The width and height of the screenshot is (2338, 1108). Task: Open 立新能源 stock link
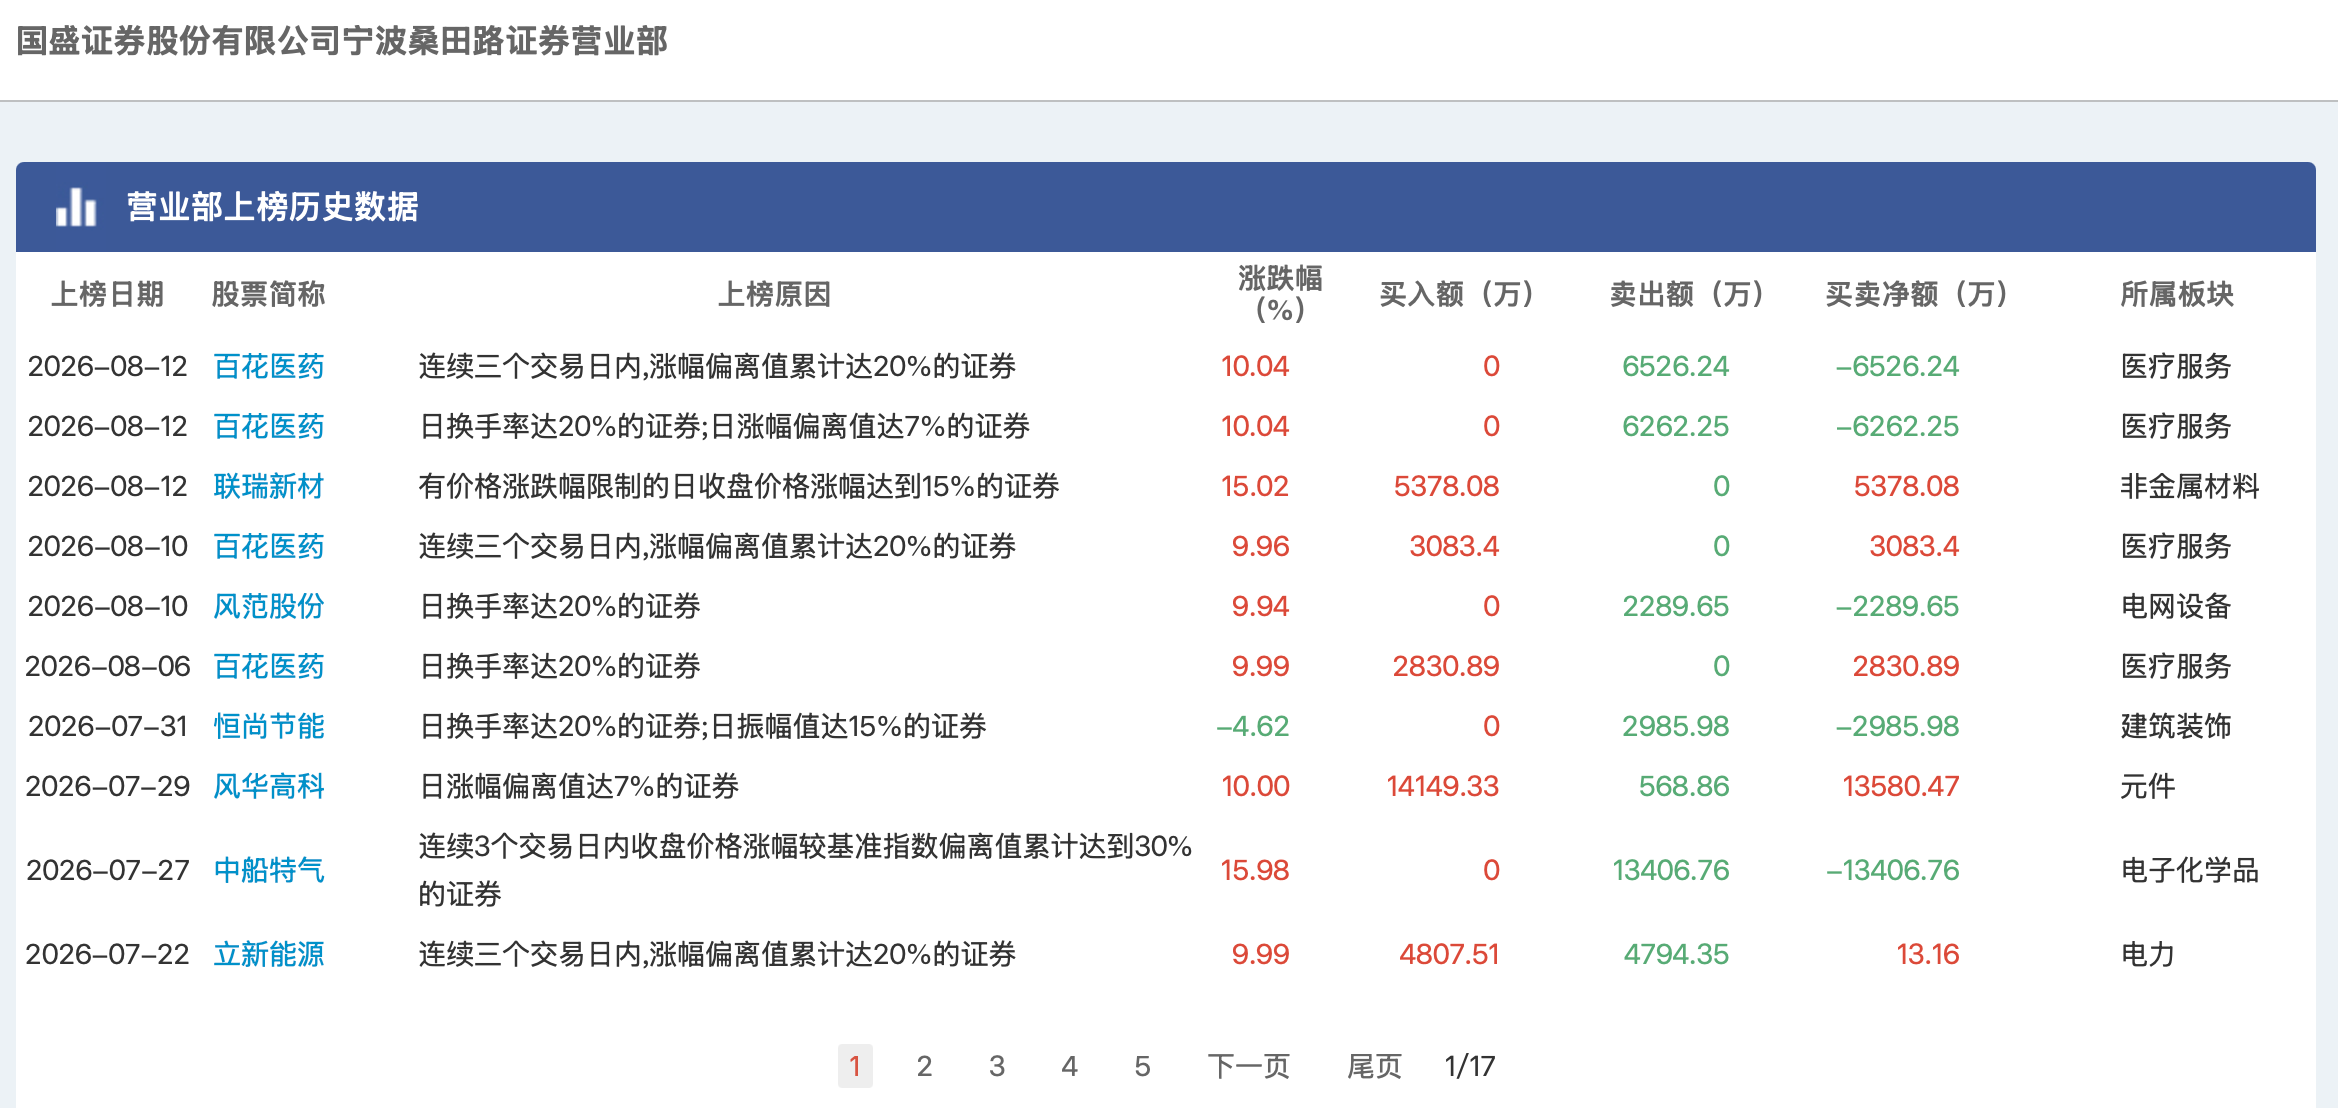coord(269,954)
